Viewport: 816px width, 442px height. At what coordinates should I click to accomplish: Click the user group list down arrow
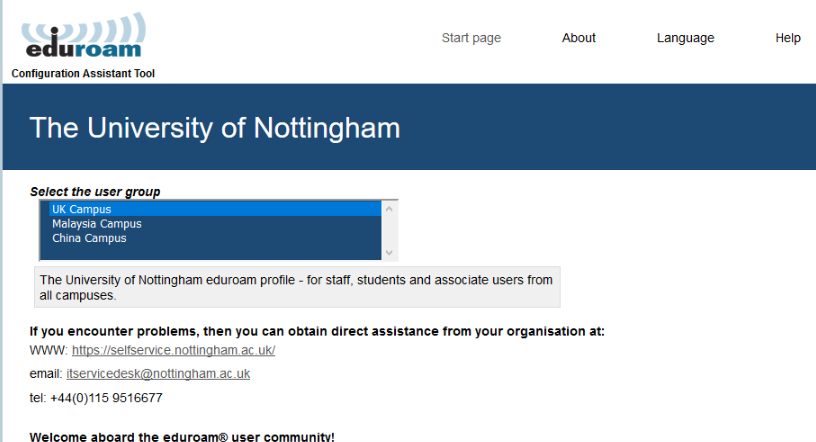389,253
